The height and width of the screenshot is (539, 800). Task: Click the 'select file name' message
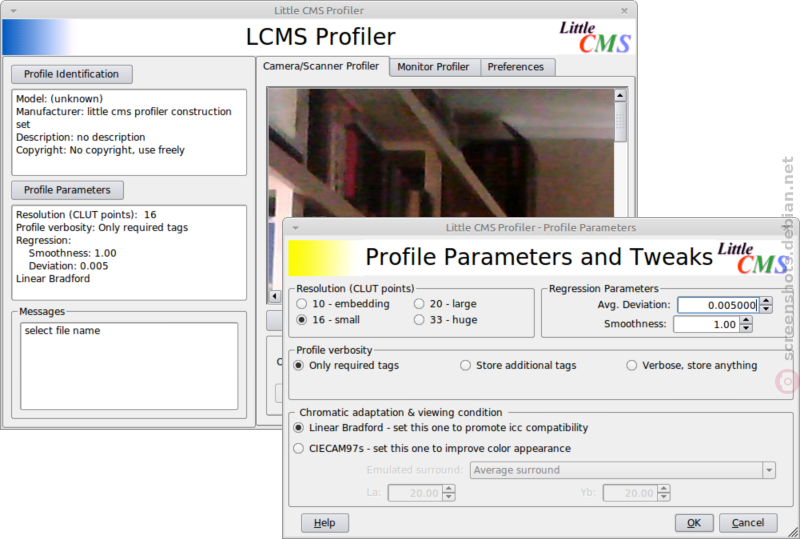click(x=62, y=331)
